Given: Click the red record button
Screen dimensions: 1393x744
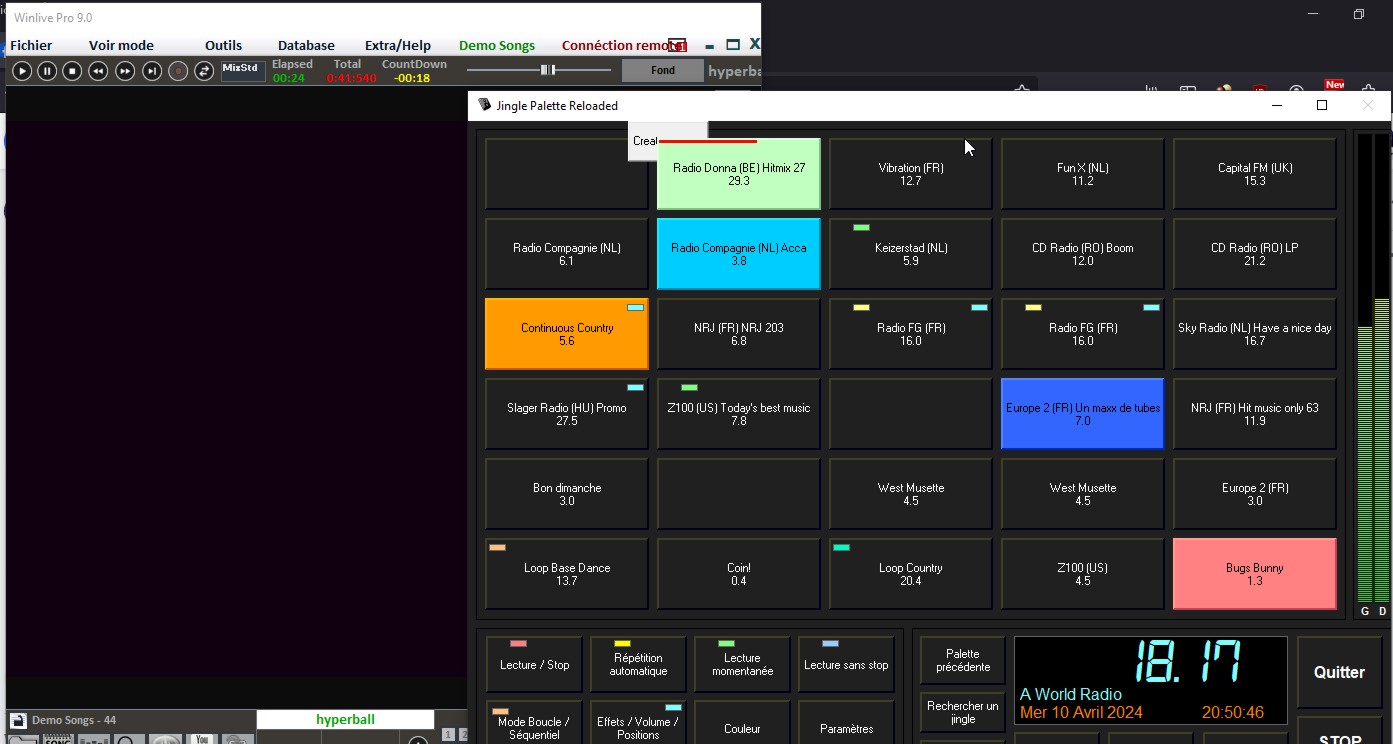Looking at the screenshot, I should coord(178,71).
